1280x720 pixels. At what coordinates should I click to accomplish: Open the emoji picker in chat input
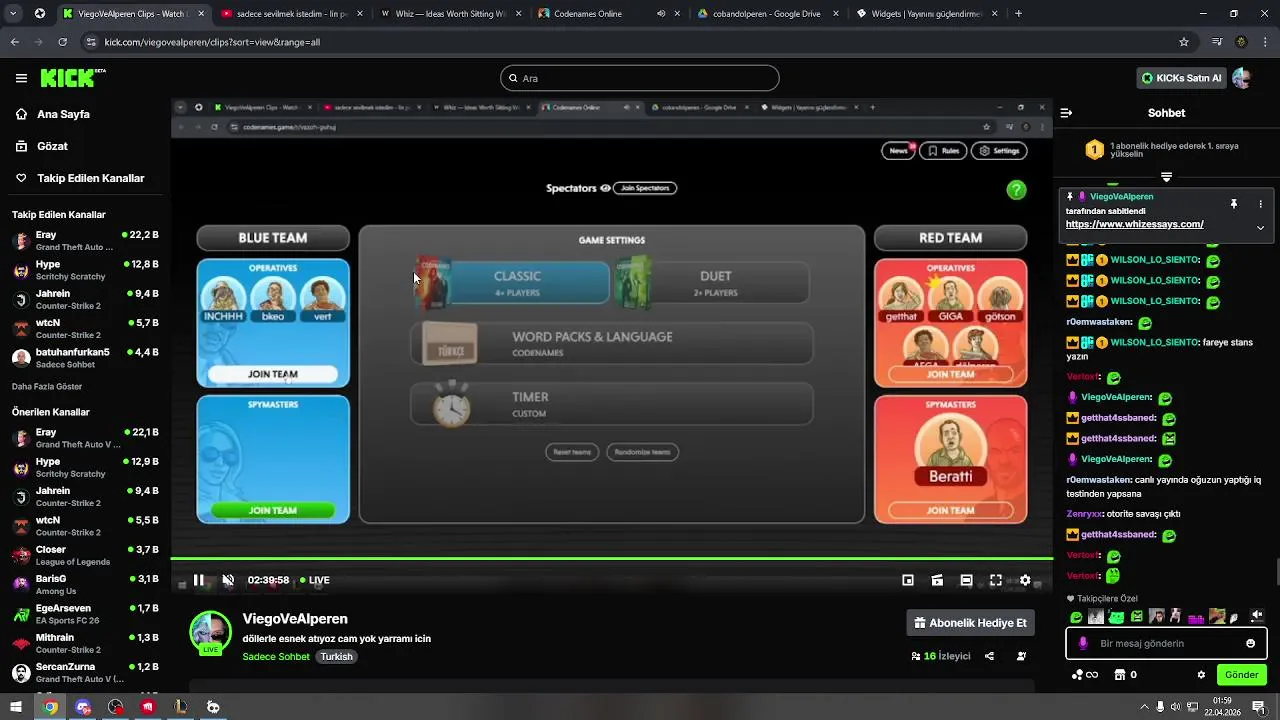pos(1250,643)
